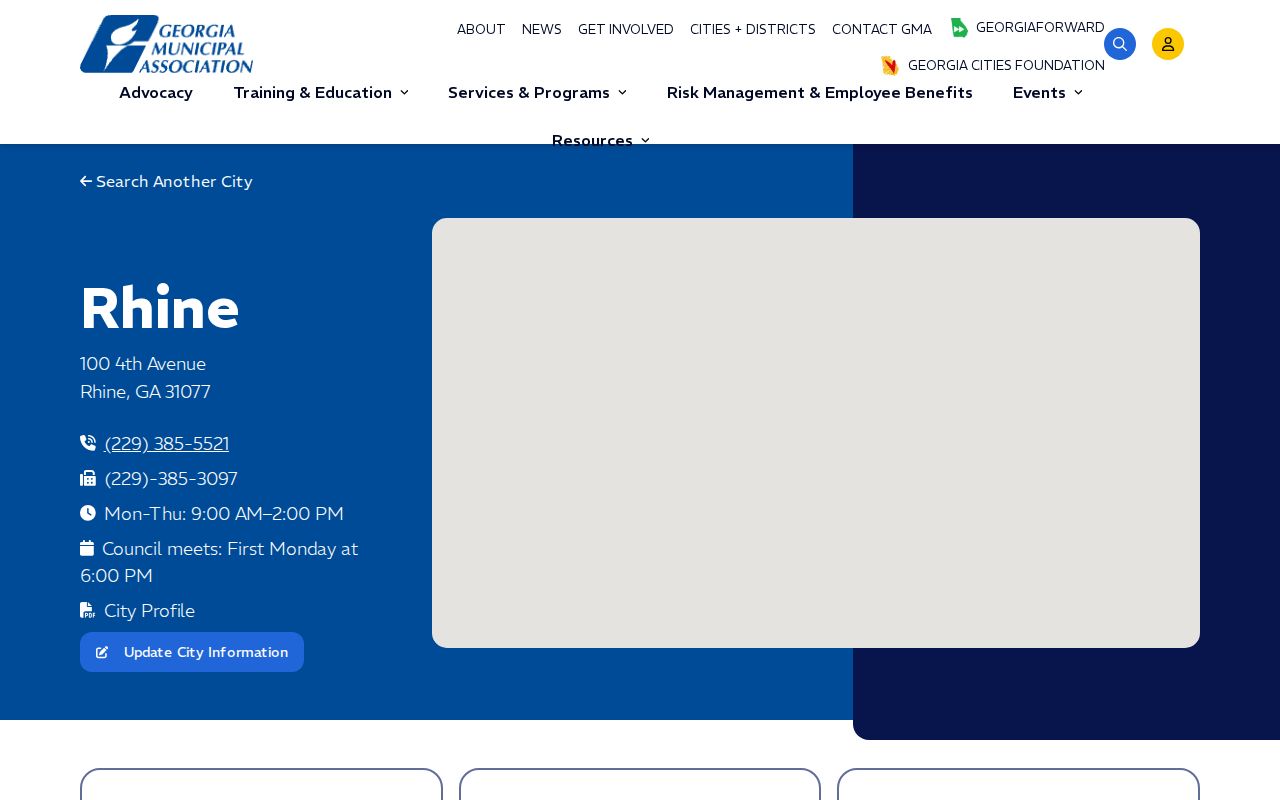Image resolution: width=1280 pixels, height=800 pixels.
Task: Open Risk Management & Employee Benefits
Action: tap(820, 93)
